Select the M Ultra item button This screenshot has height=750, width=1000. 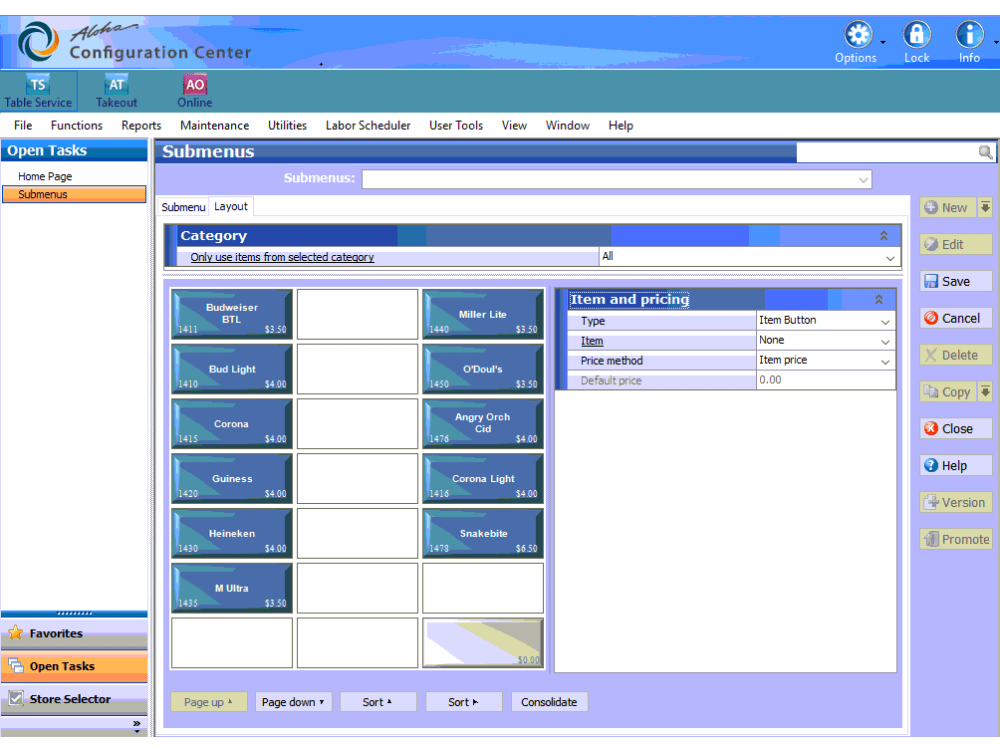[x=232, y=588]
